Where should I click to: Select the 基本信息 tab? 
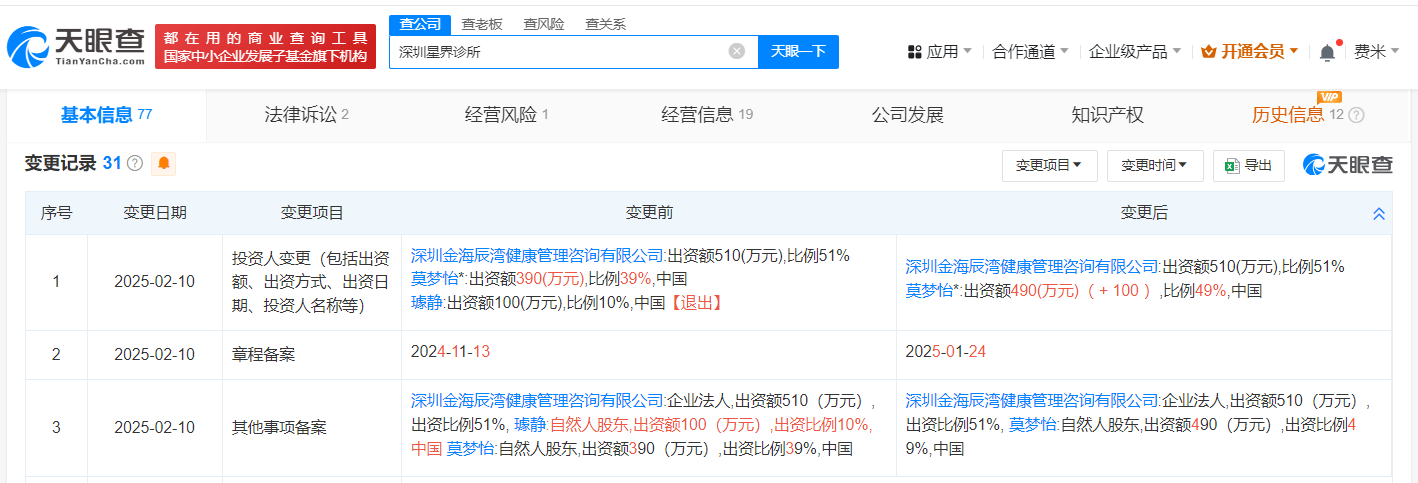tap(106, 115)
